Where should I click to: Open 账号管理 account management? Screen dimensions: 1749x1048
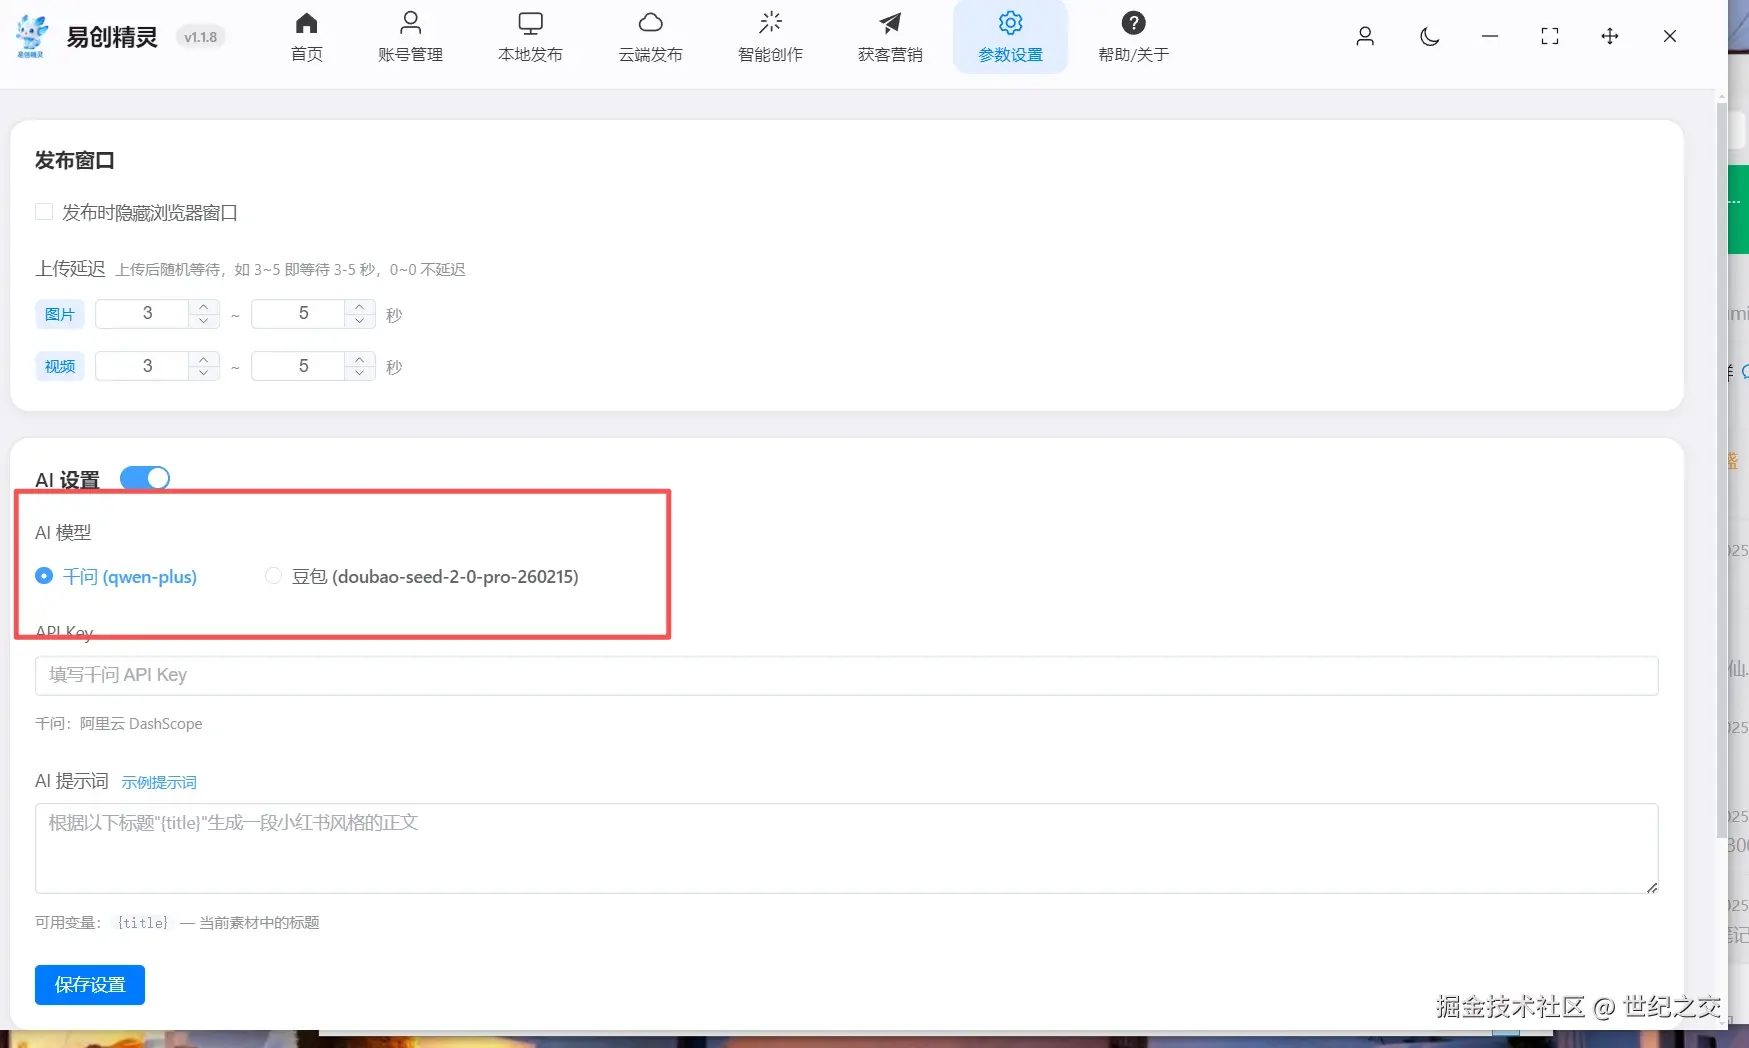point(410,37)
